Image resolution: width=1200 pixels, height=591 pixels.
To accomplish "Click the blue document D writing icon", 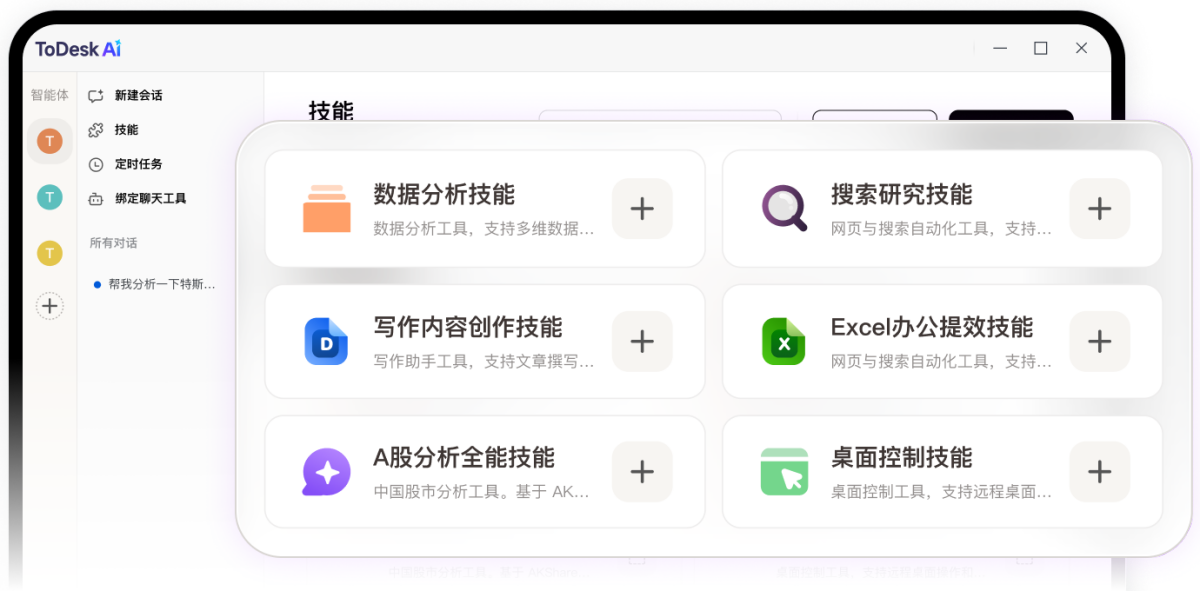I will pos(326,341).
